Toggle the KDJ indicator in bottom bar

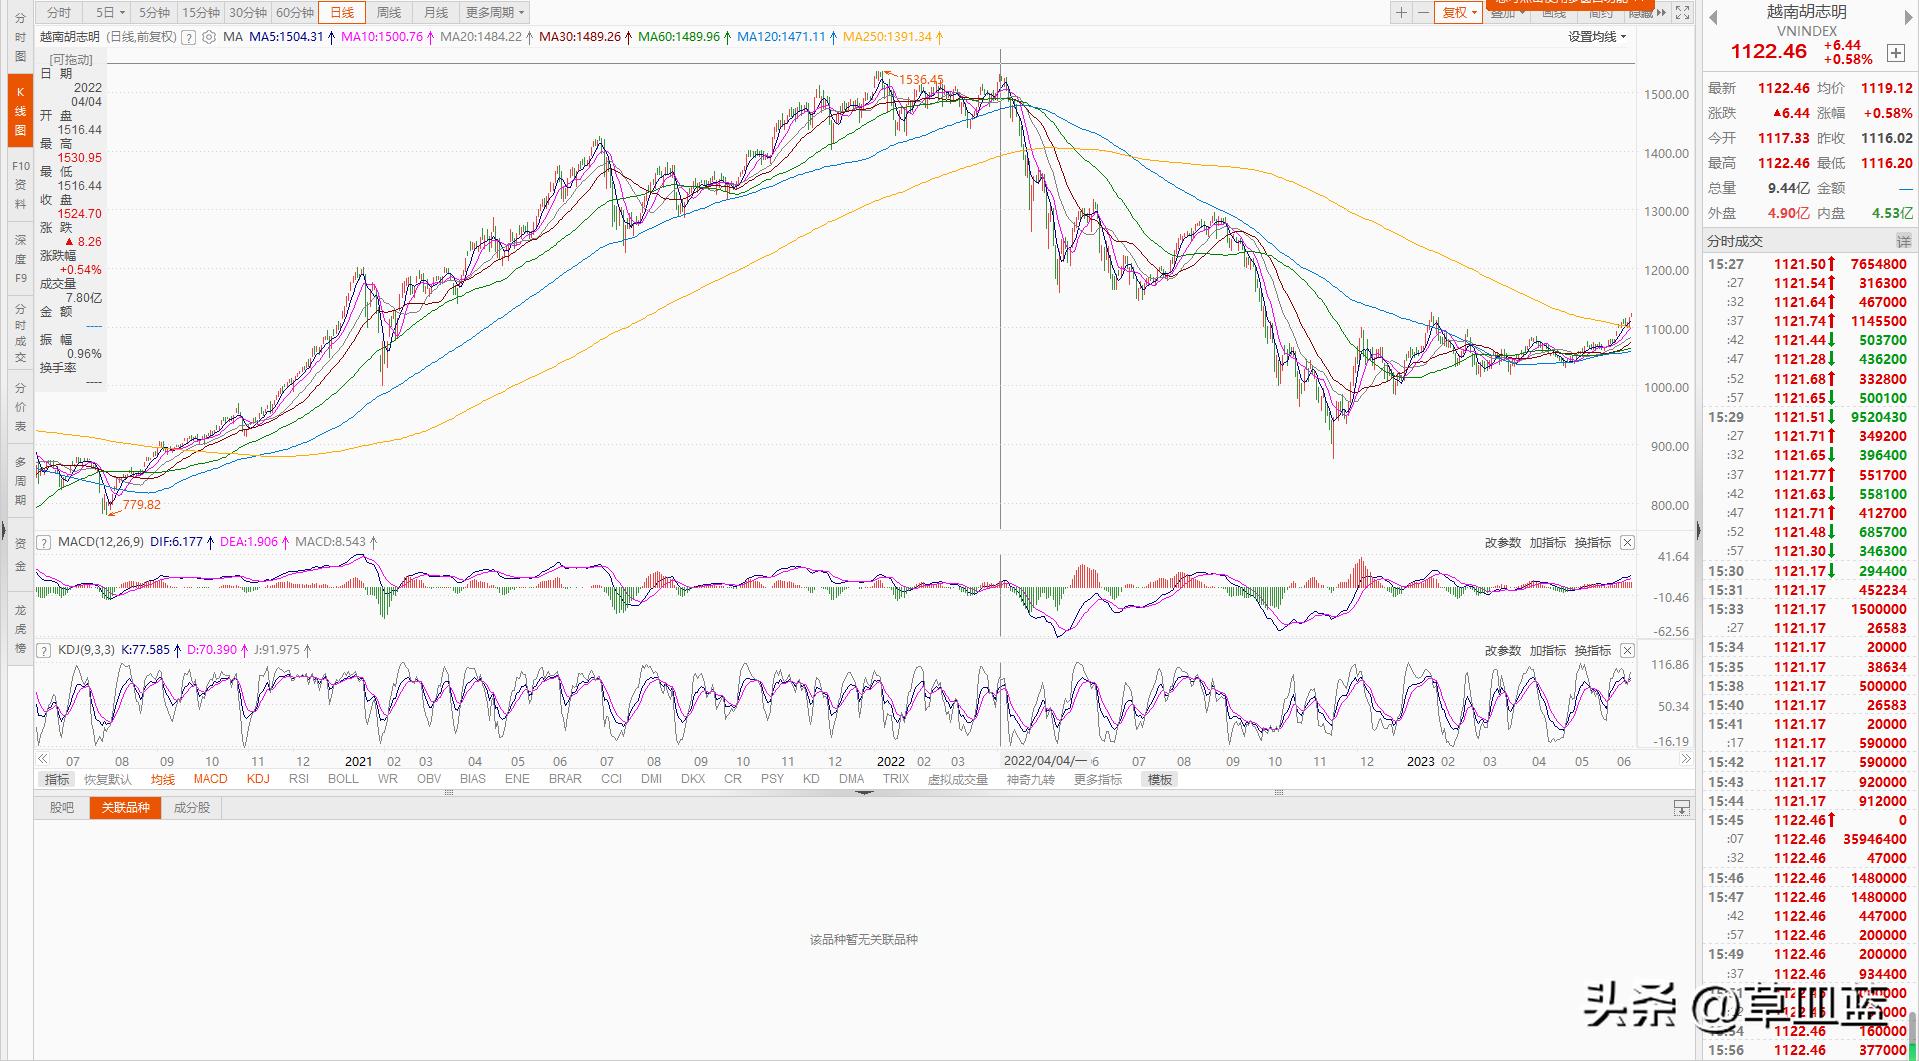point(258,779)
